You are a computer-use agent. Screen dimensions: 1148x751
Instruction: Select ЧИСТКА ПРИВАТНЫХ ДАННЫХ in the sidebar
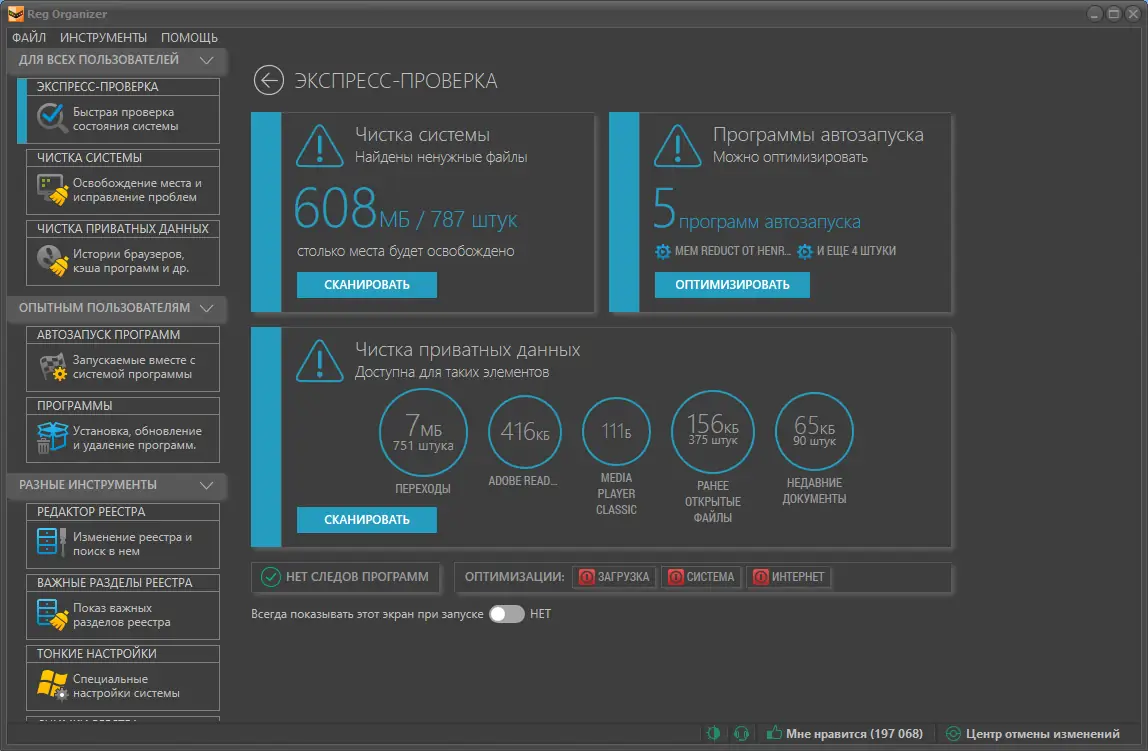(123, 253)
